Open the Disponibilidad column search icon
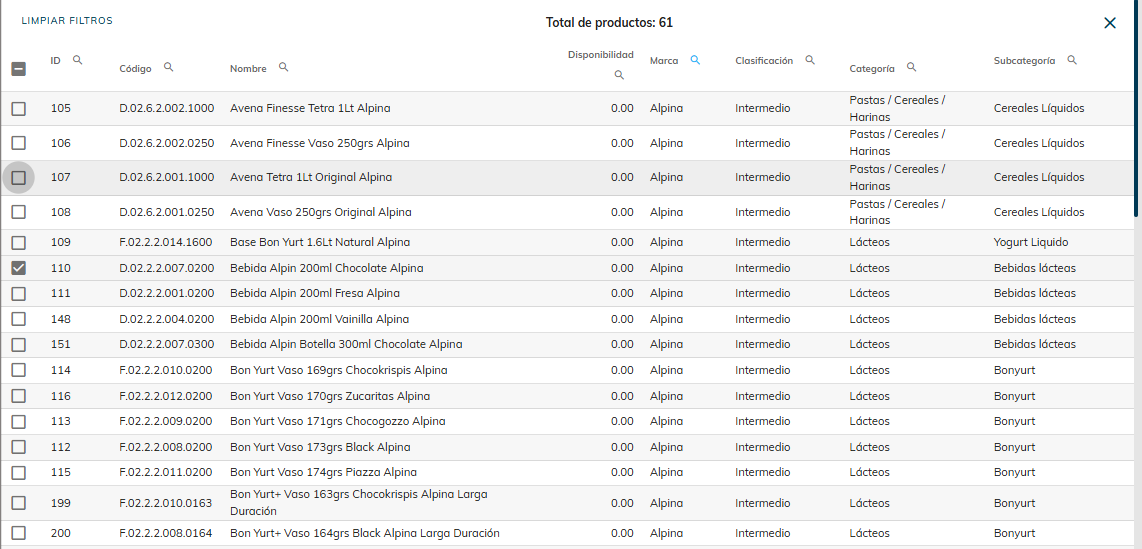Image resolution: width=1142 pixels, height=549 pixels. click(x=619, y=75)
